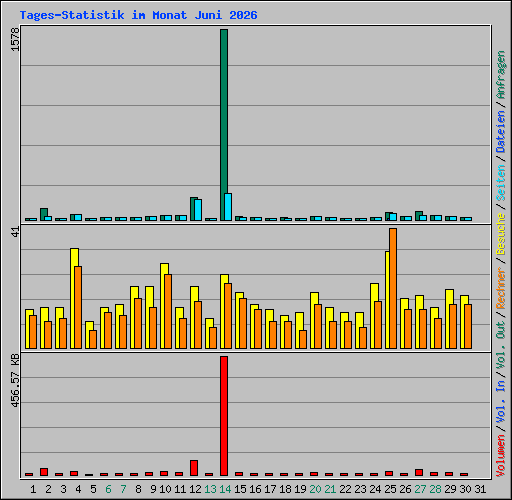
Task: Click the x-axis day label 16
Action: (255, 489)
